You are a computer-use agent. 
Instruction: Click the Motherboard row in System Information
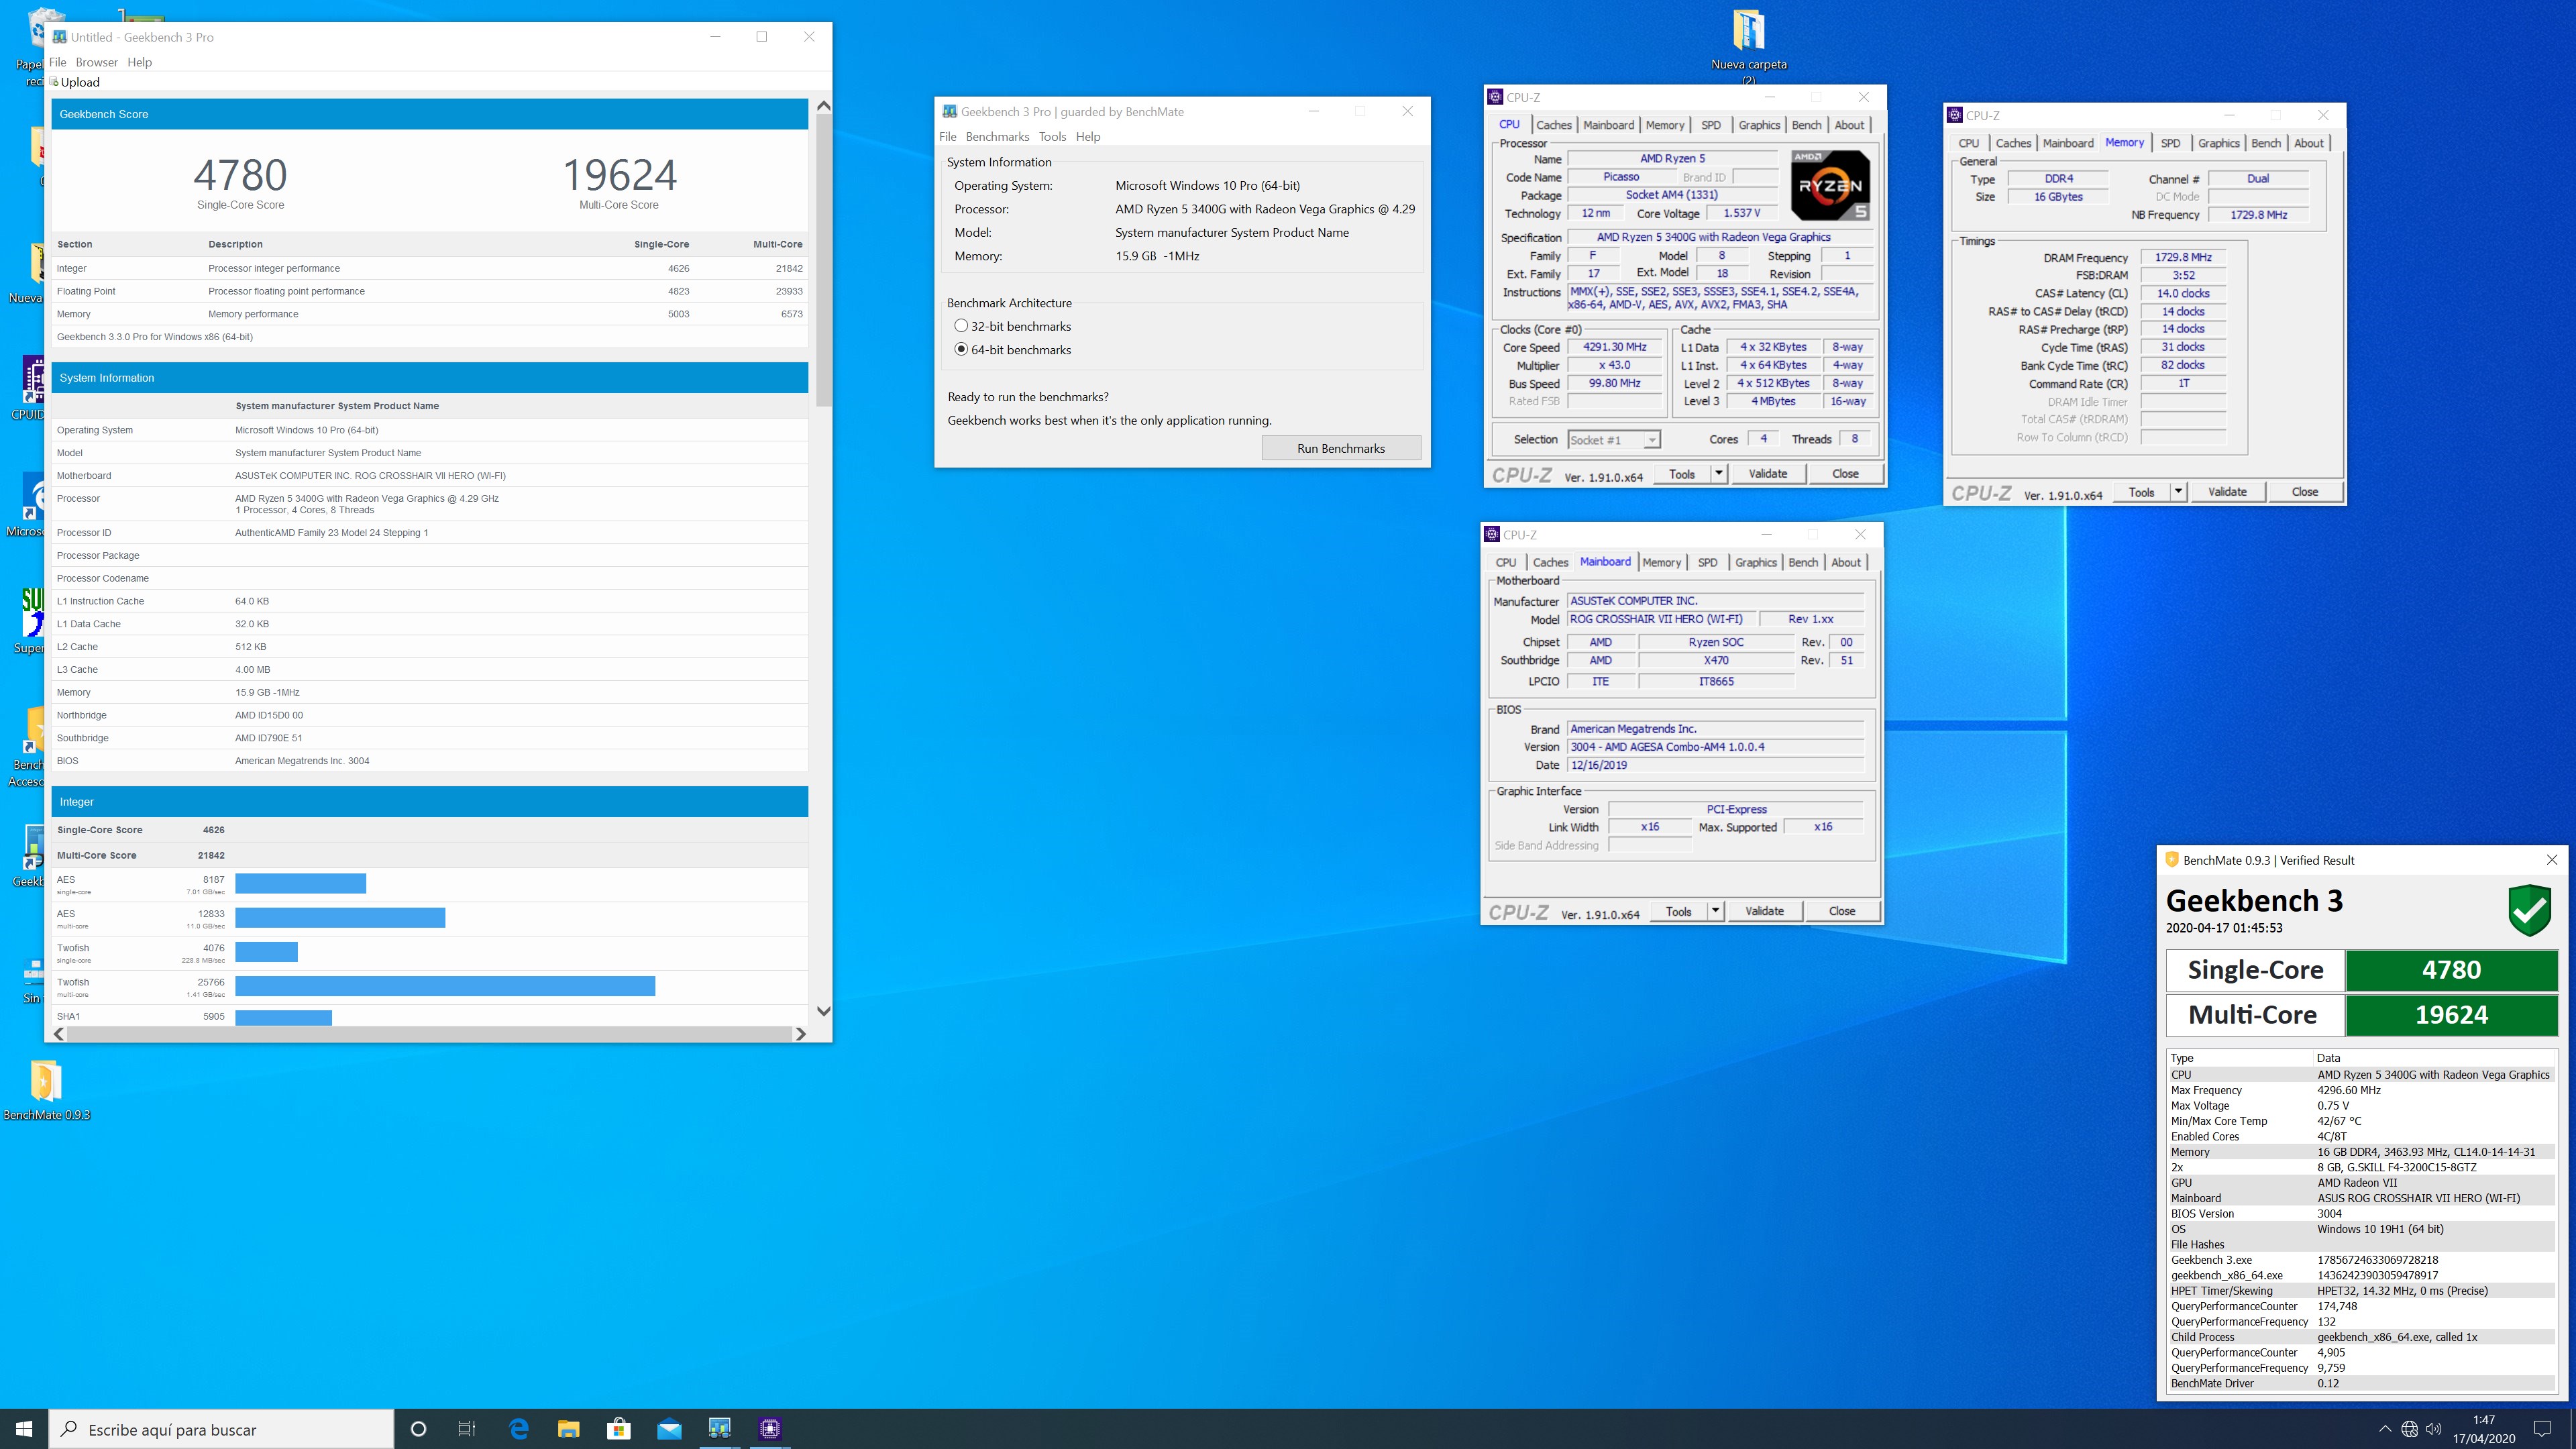[x=430, y=476]
